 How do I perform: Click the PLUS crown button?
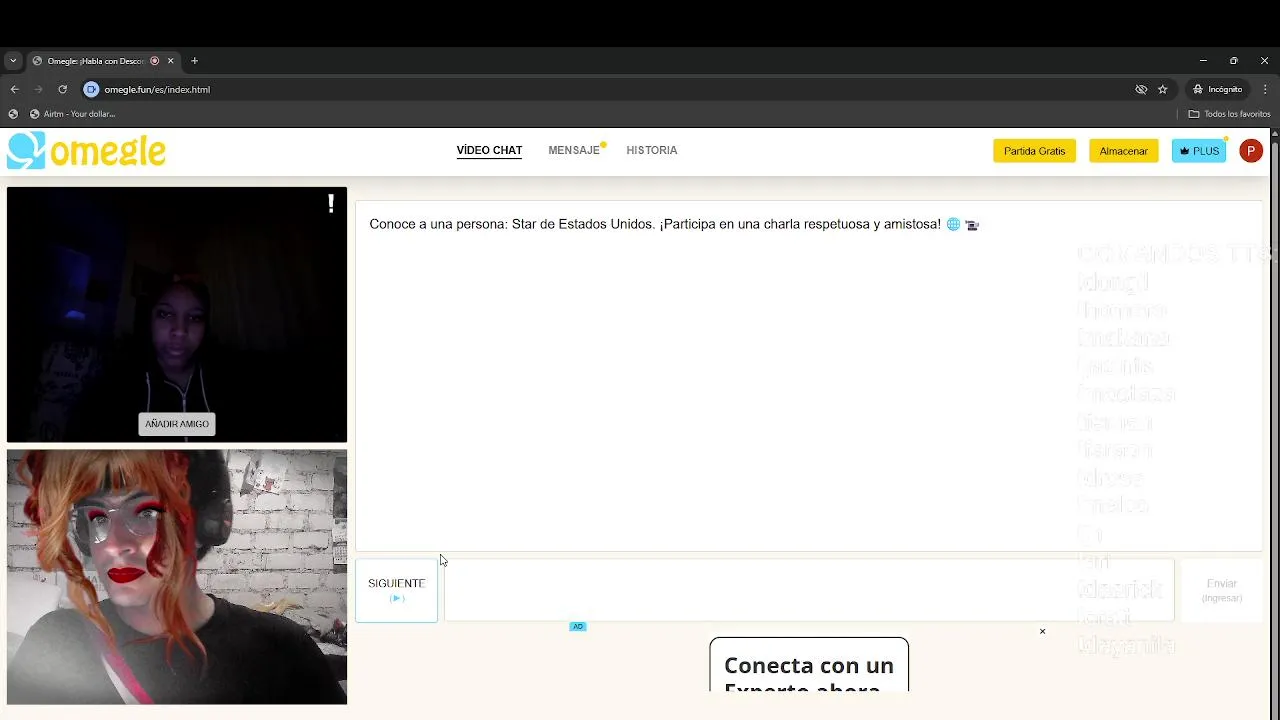(x=1199, y=151)
